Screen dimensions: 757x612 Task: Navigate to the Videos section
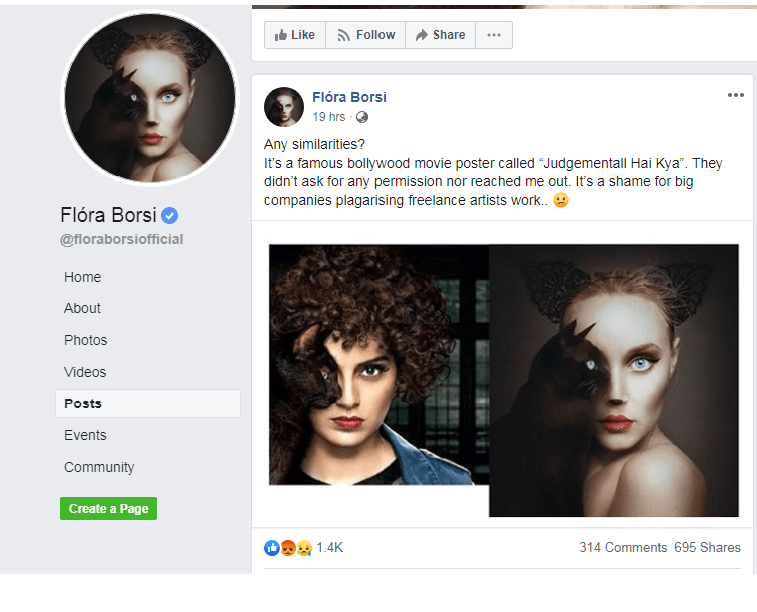[x=85, y=372]
